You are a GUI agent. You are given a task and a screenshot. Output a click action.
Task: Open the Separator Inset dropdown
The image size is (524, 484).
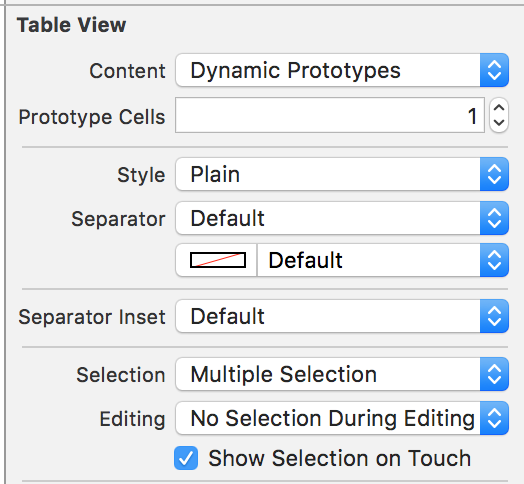[342, 316]
